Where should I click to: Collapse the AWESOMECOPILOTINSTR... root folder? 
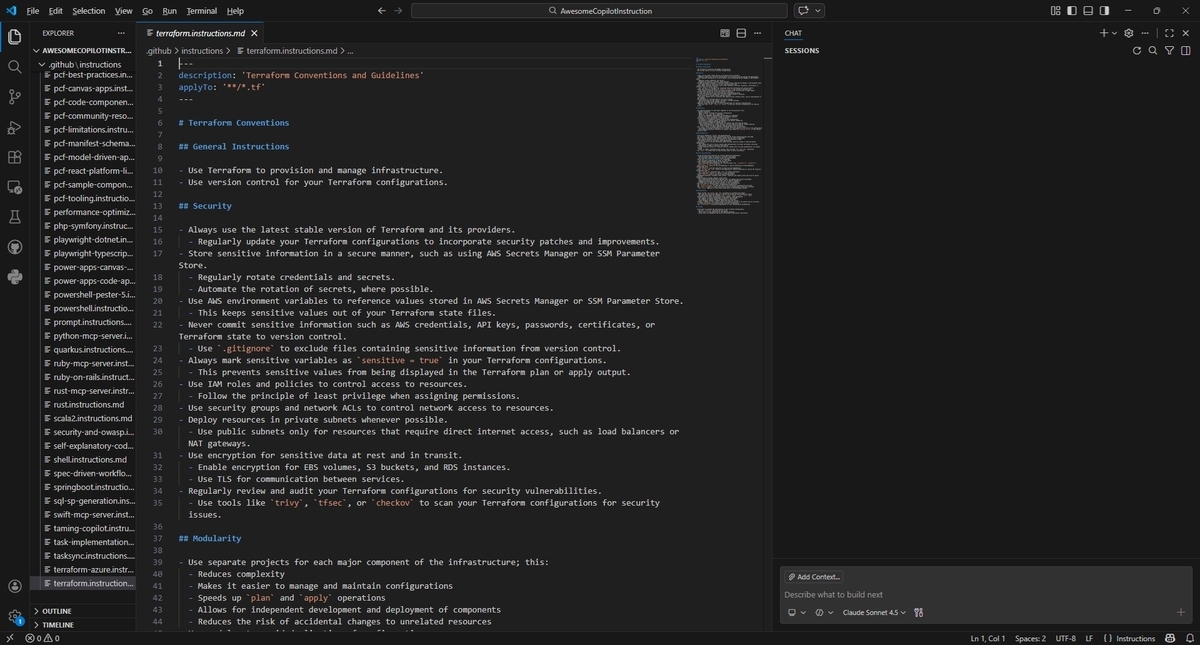(x=83, y=50)
